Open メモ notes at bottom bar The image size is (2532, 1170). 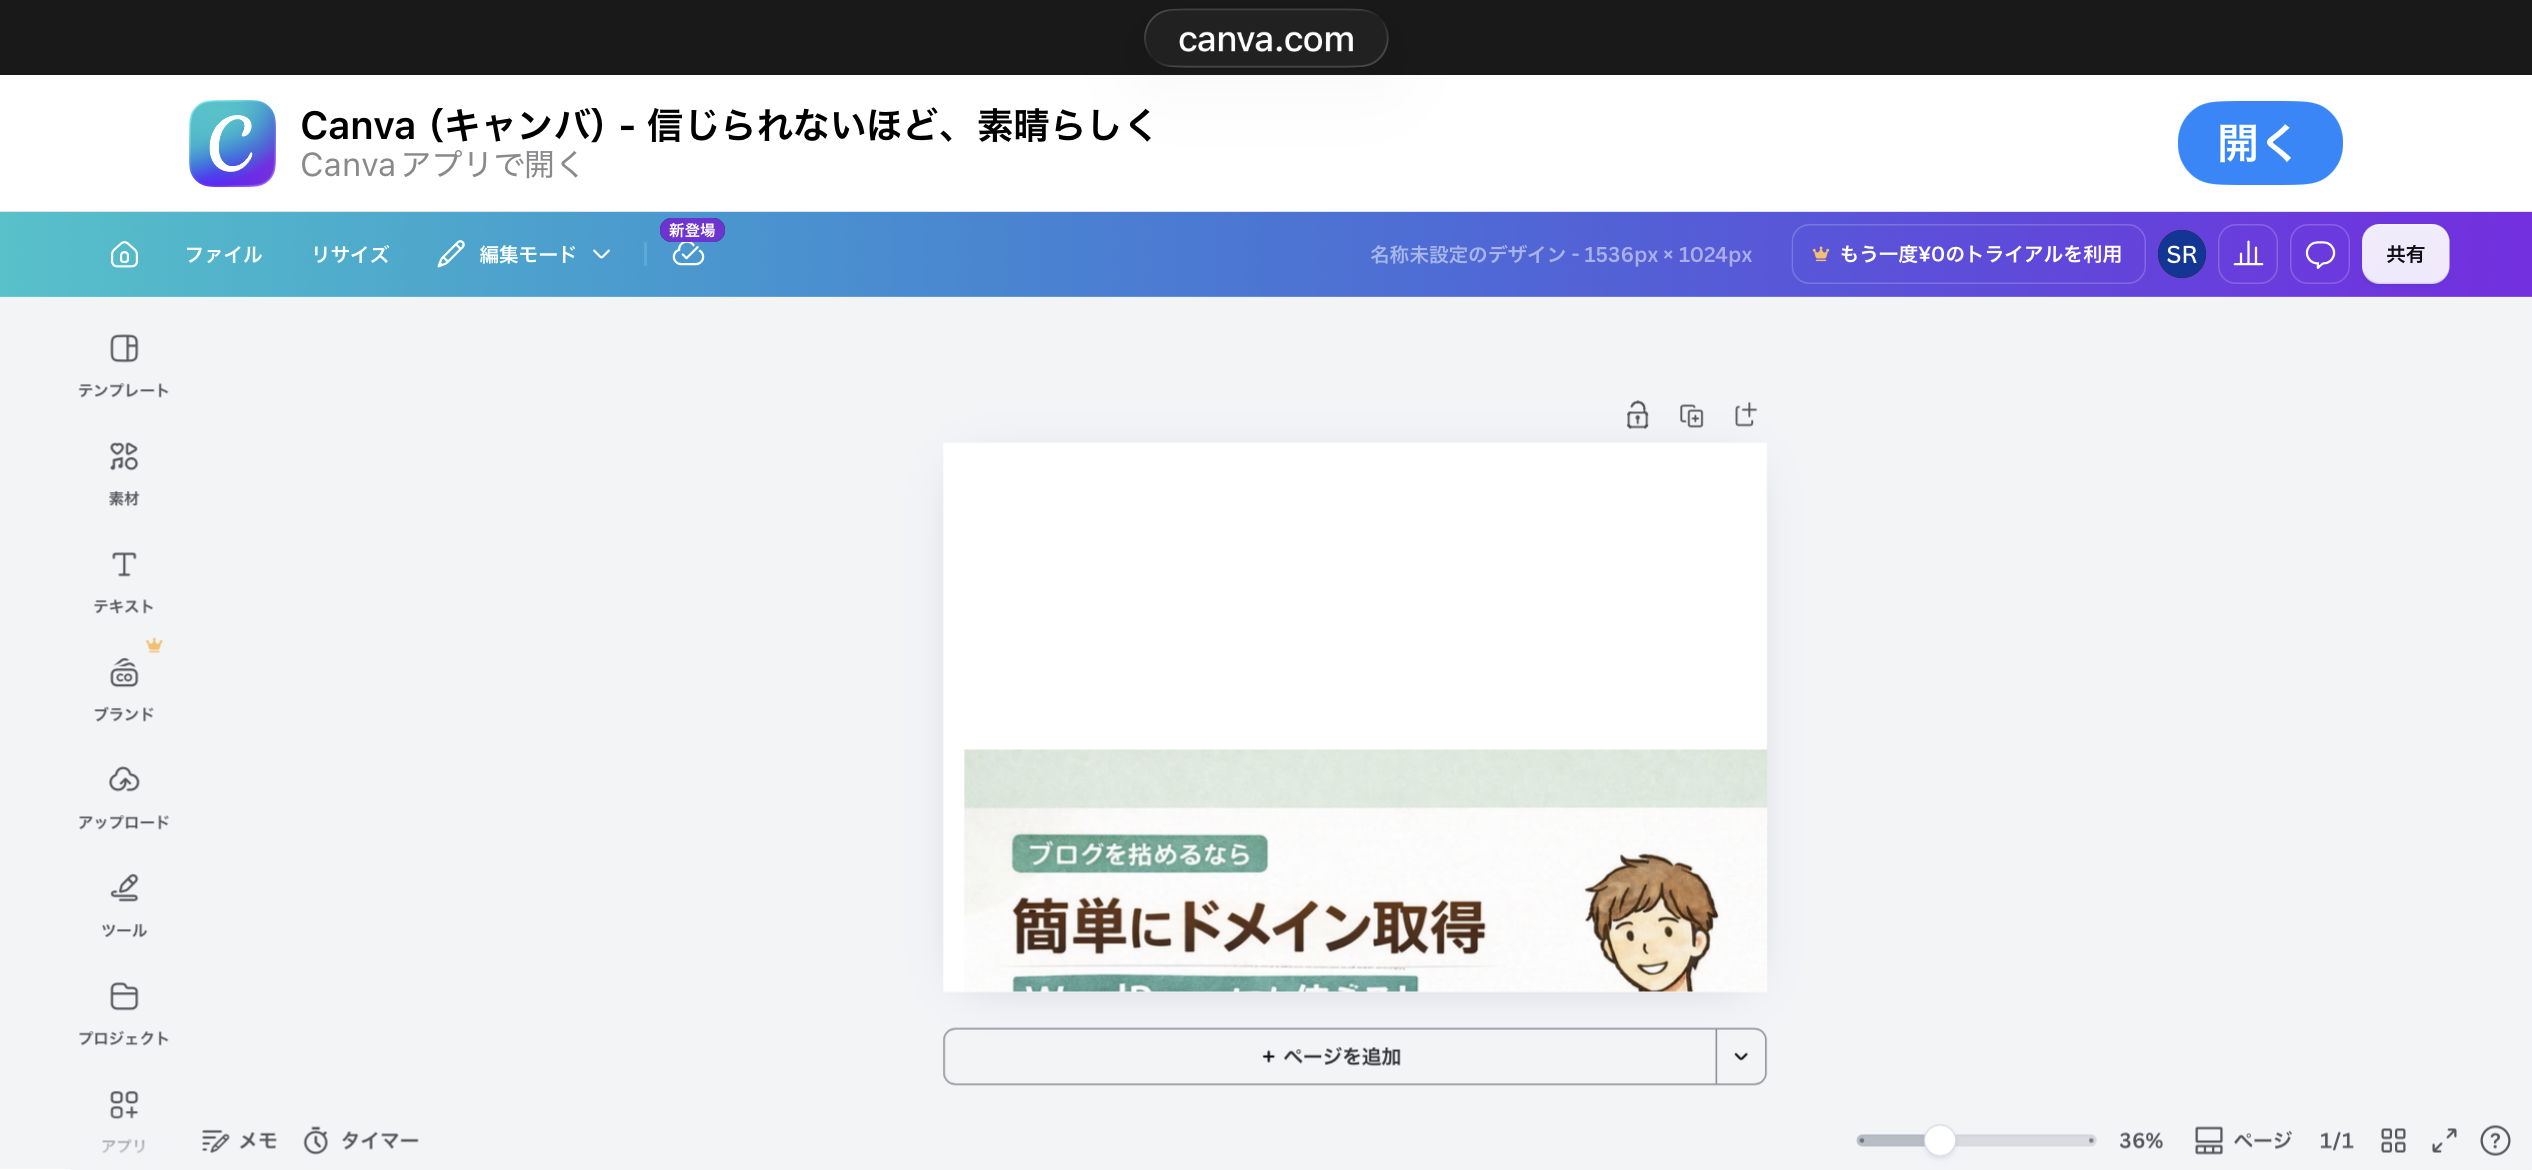point(238,1140)
